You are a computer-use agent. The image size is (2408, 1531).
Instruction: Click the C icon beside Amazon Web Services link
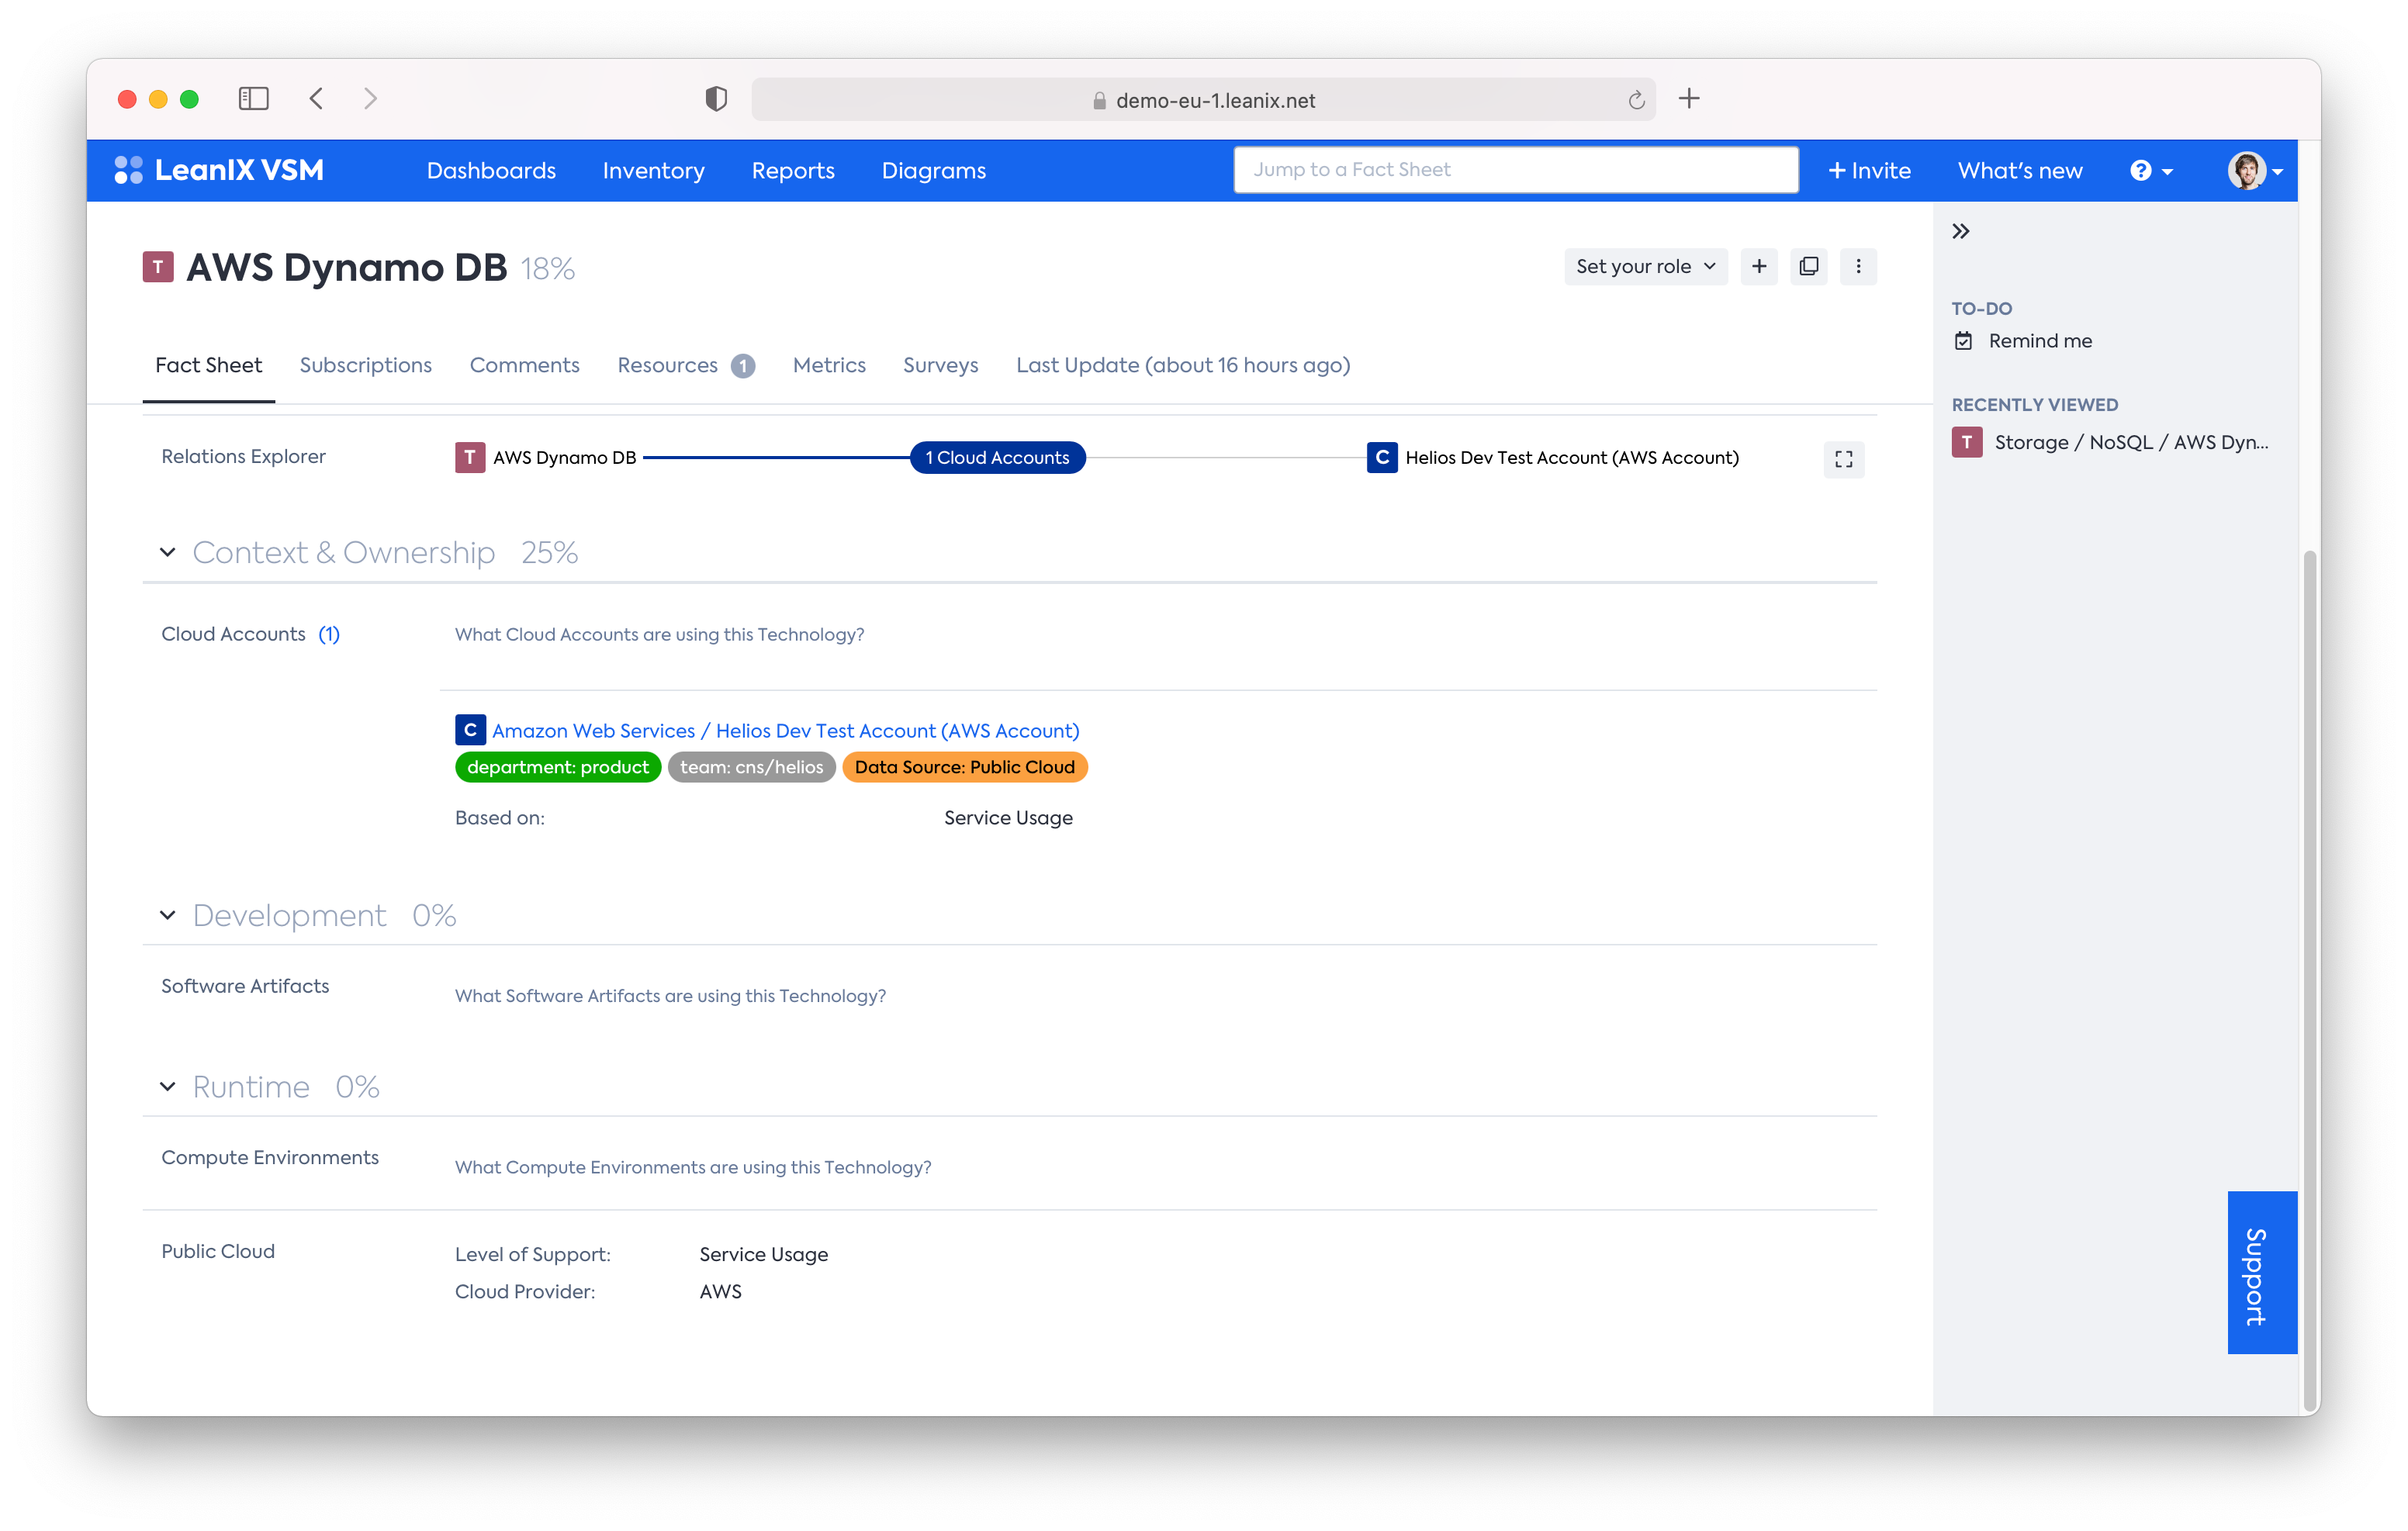470,730
